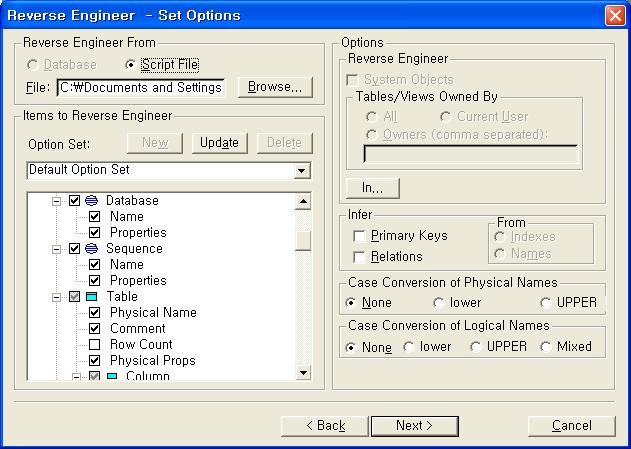Uncheck the Physical Props checkbox

pos(95,360)
